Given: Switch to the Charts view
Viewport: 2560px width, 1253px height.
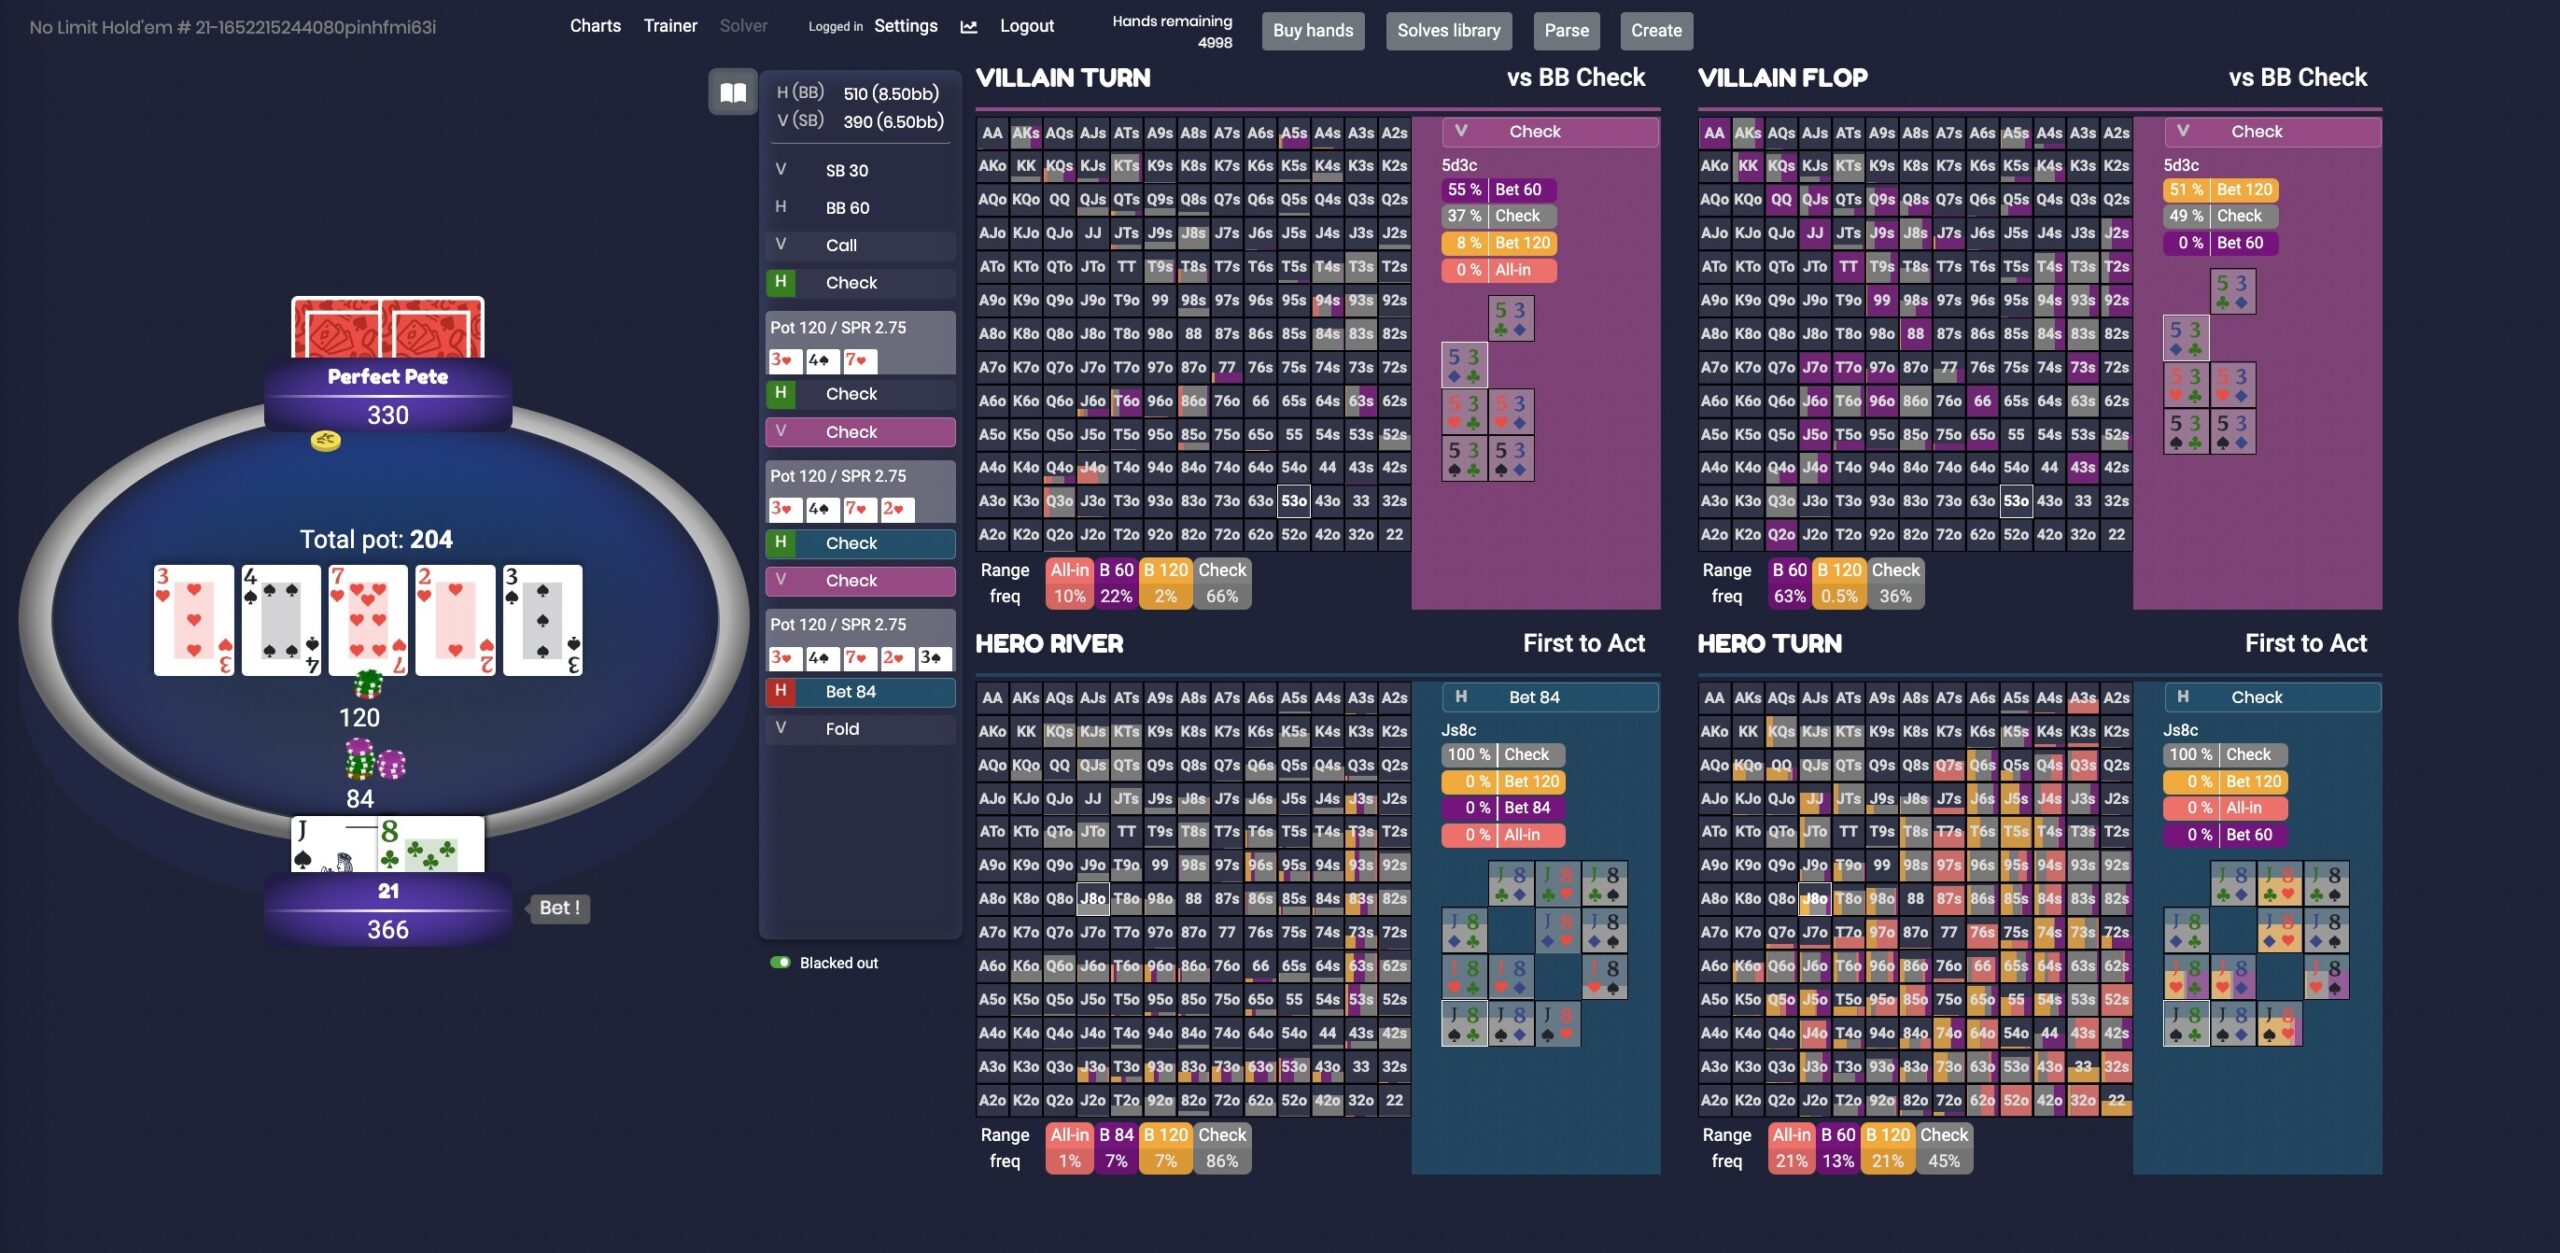Looking at the screenshot, I should [x=594, y=25].
